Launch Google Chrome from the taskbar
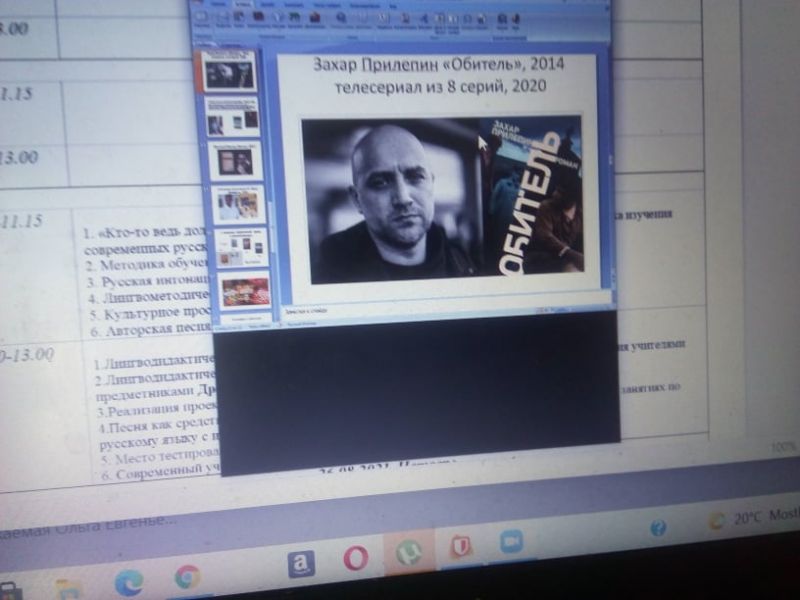 point(187,577)
